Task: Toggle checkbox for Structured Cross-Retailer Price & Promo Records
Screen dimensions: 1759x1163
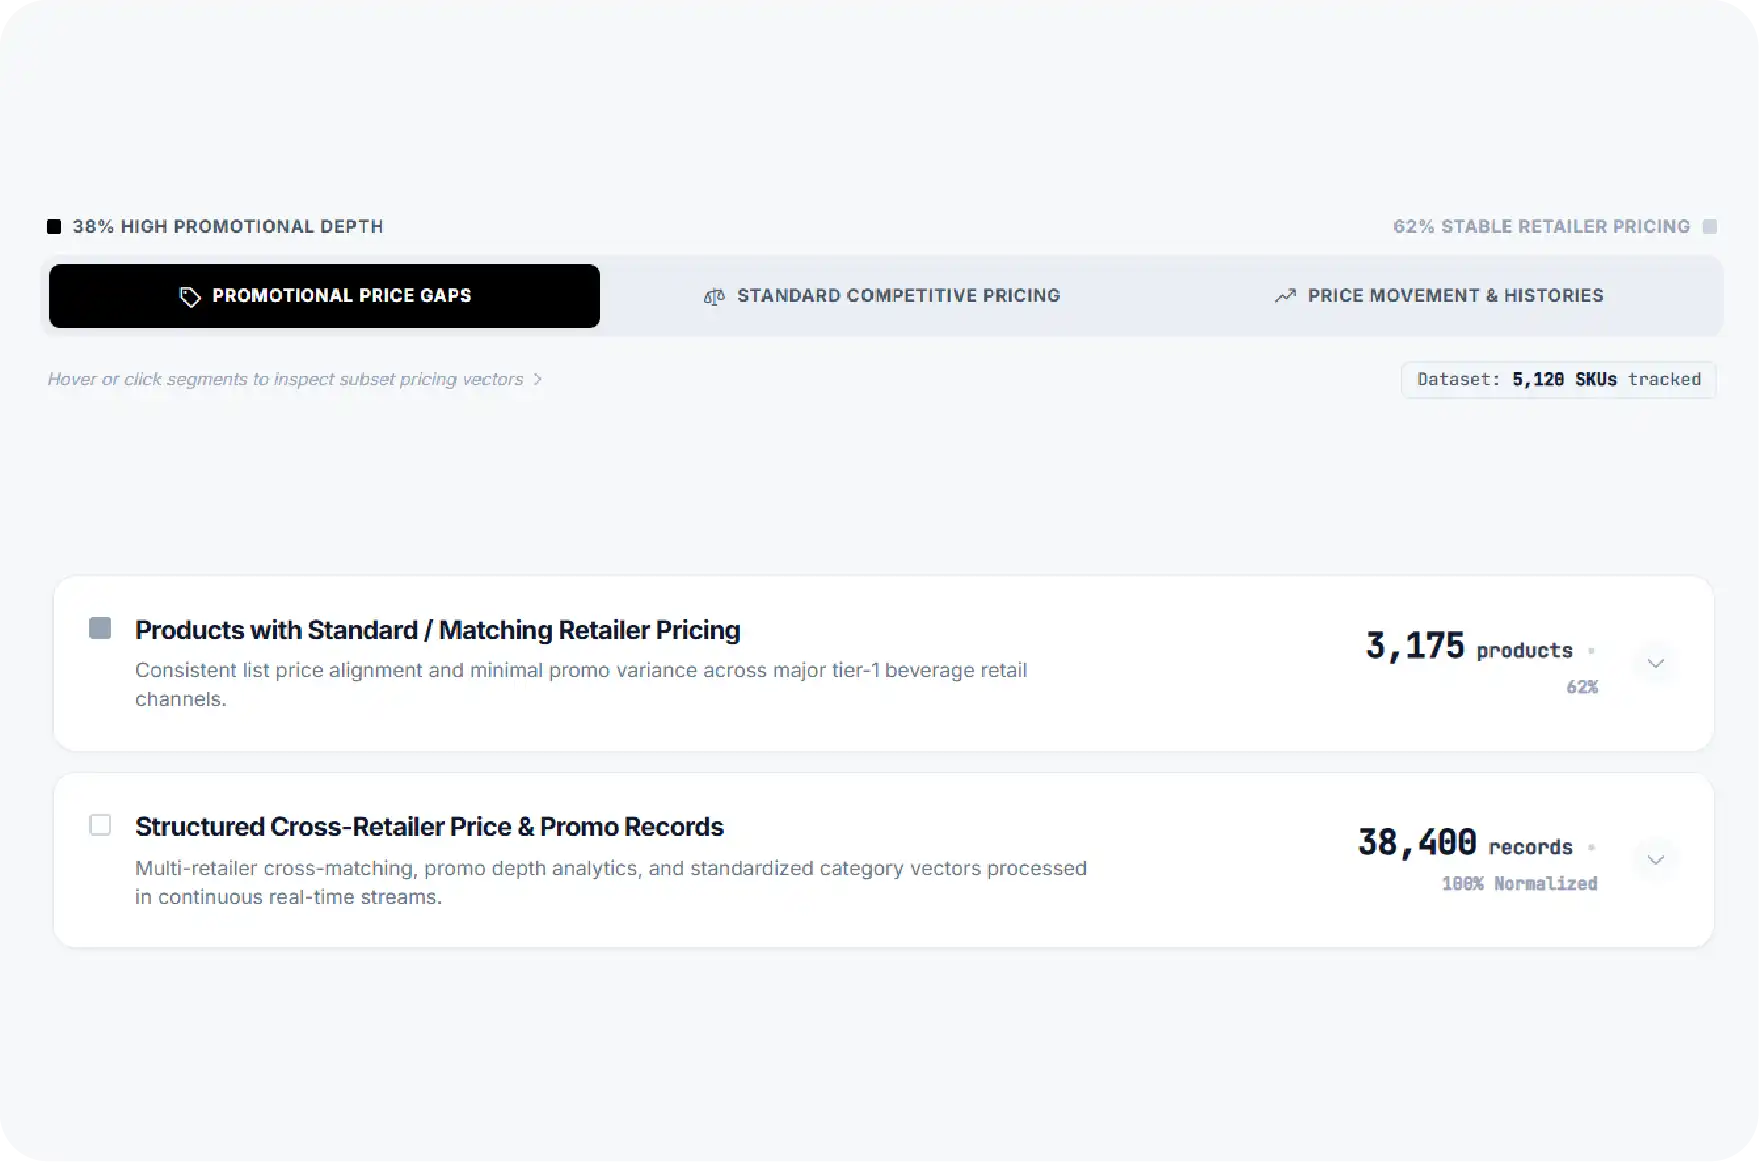Action: pos(100,825)
